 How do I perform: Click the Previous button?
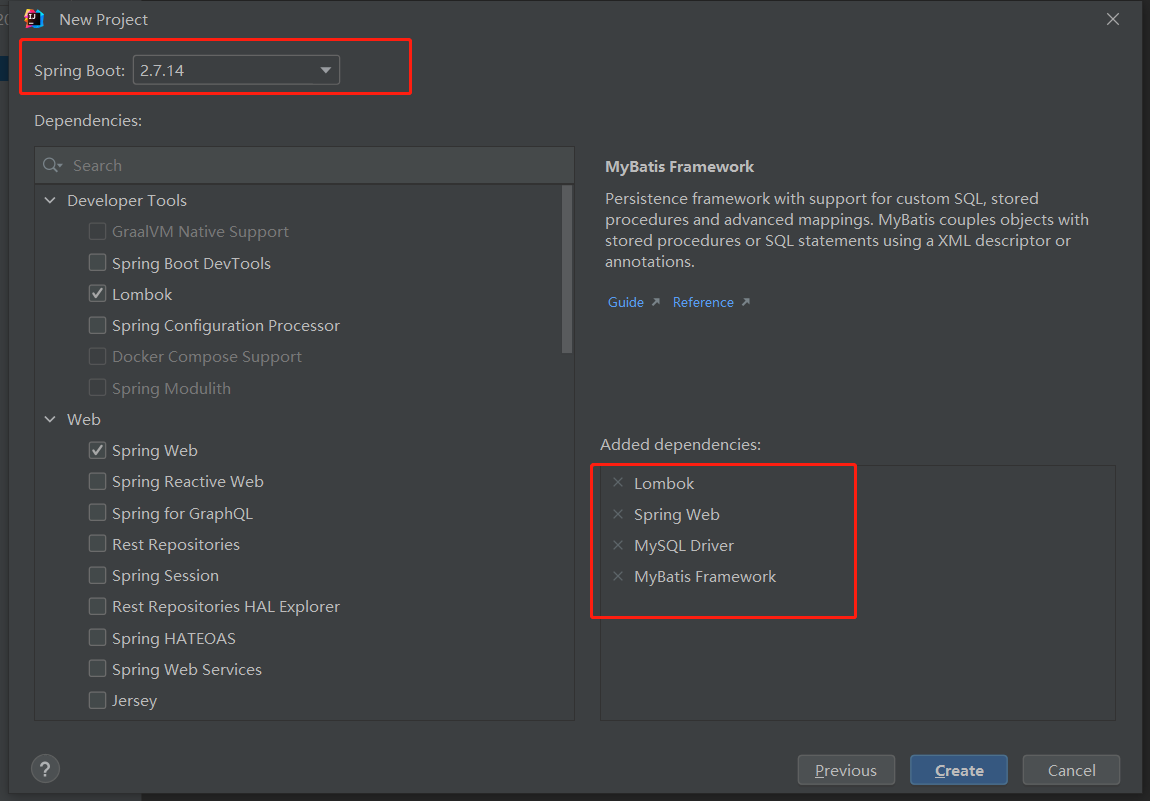coord(846,770)
